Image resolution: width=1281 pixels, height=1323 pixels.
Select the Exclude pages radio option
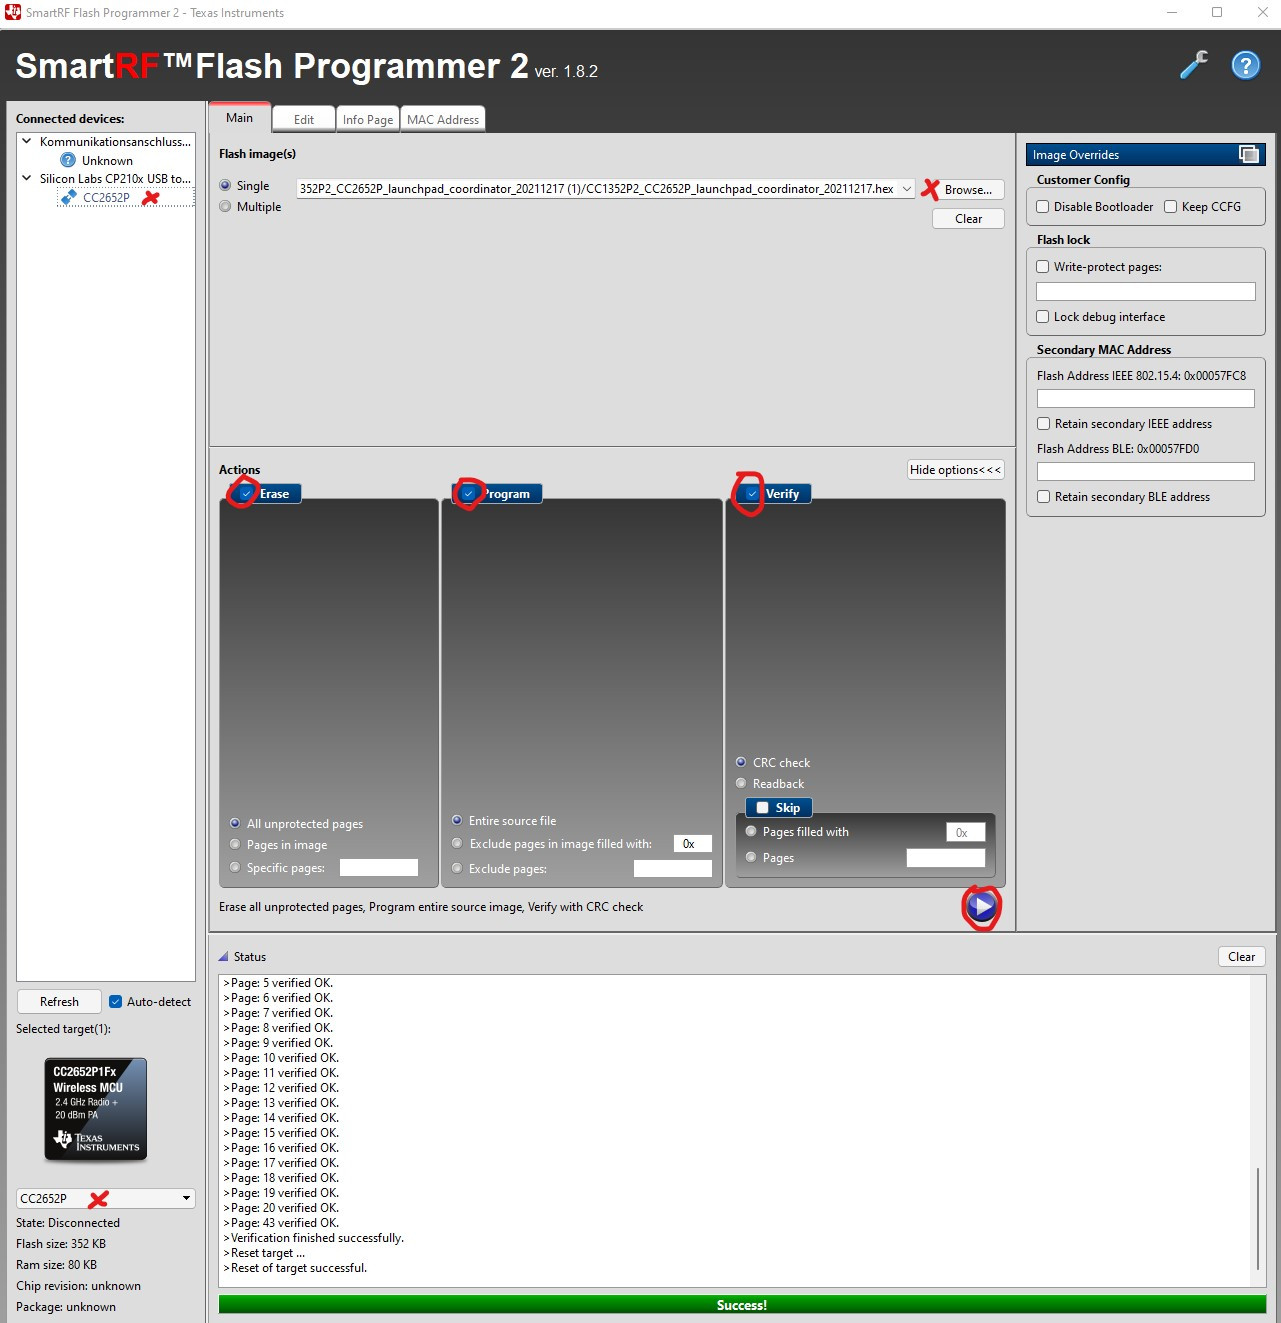[457, 869]
